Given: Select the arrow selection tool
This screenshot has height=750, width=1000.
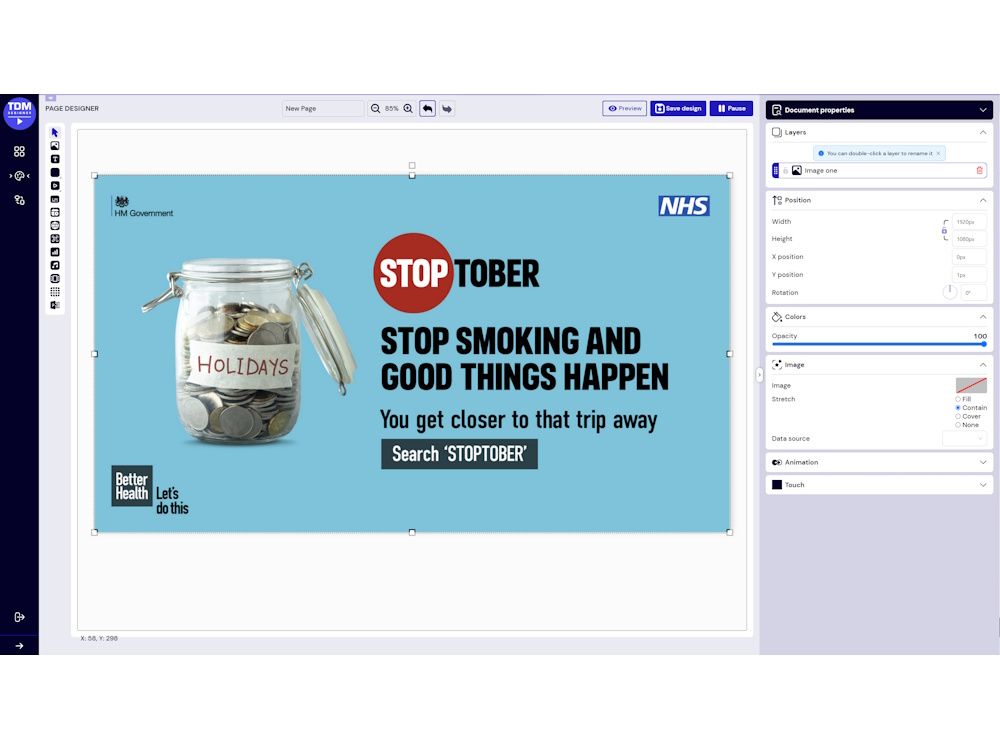Looking at the screenshot, I should [x=55, y=131].
